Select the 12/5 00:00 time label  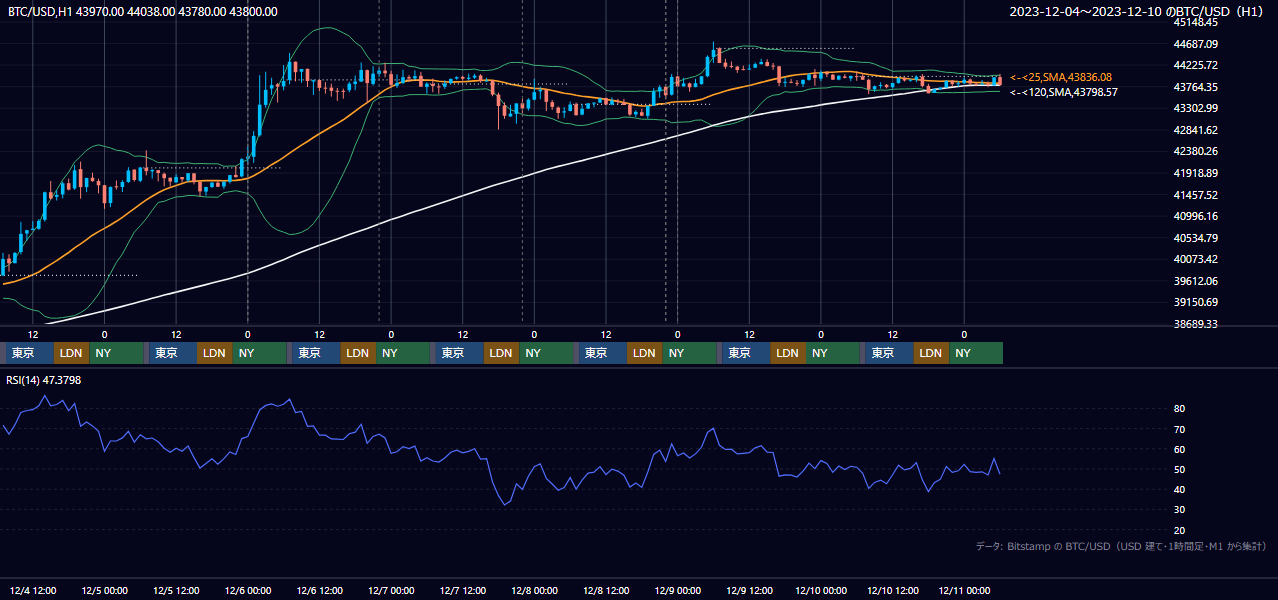coord(104,591)
